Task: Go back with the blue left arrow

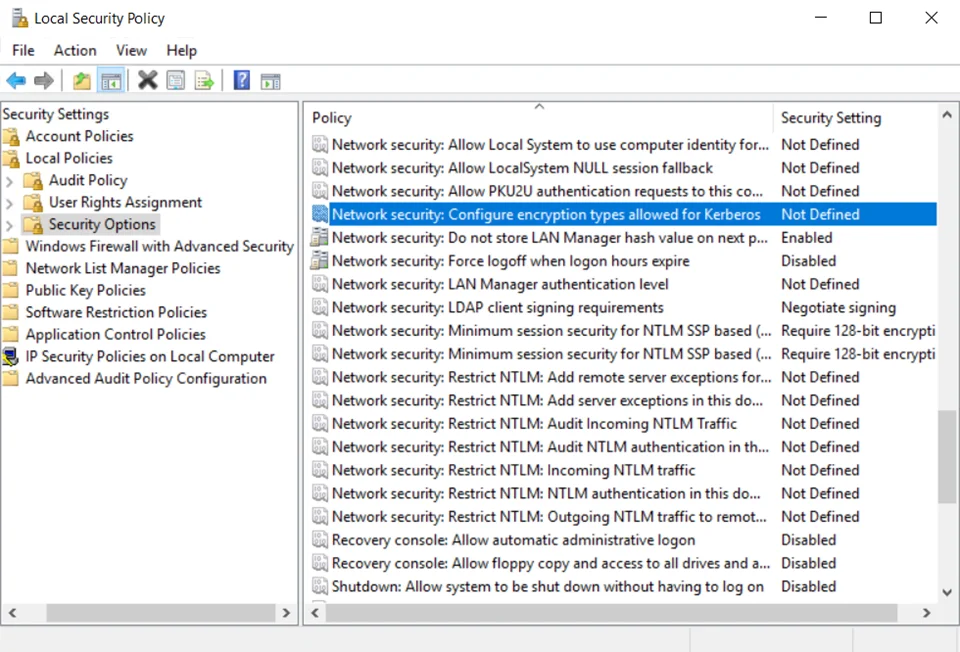Action: pyautogui.click(x=16, y=81)
